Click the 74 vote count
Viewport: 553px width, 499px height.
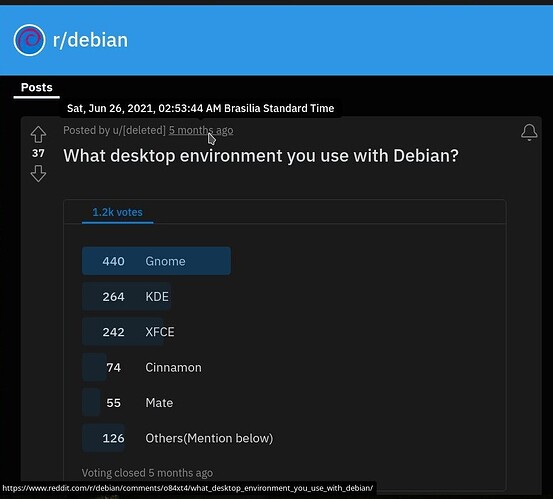pos(114,367)
